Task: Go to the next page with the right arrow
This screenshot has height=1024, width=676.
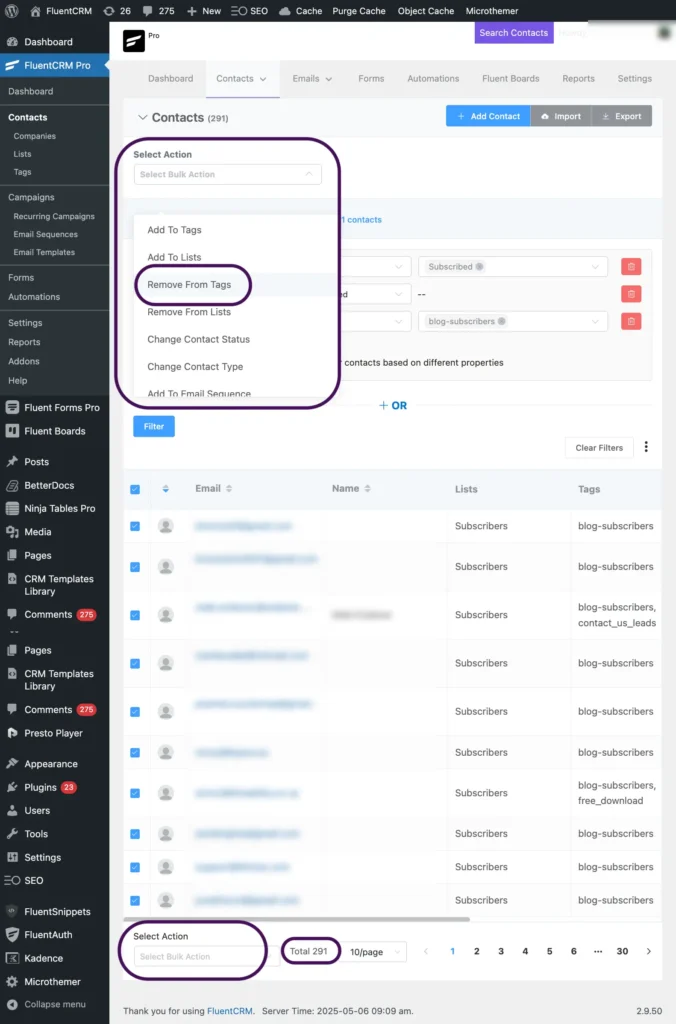Action: point(649,952)
